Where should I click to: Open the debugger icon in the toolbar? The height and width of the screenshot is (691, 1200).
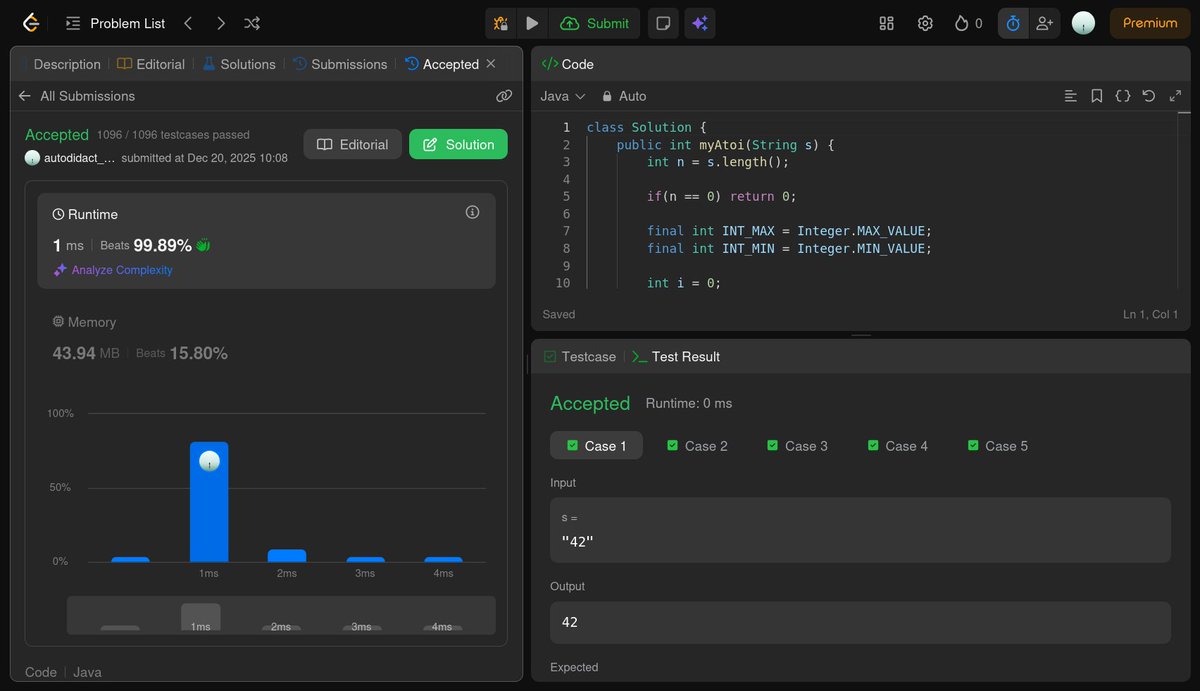(501, 23)
